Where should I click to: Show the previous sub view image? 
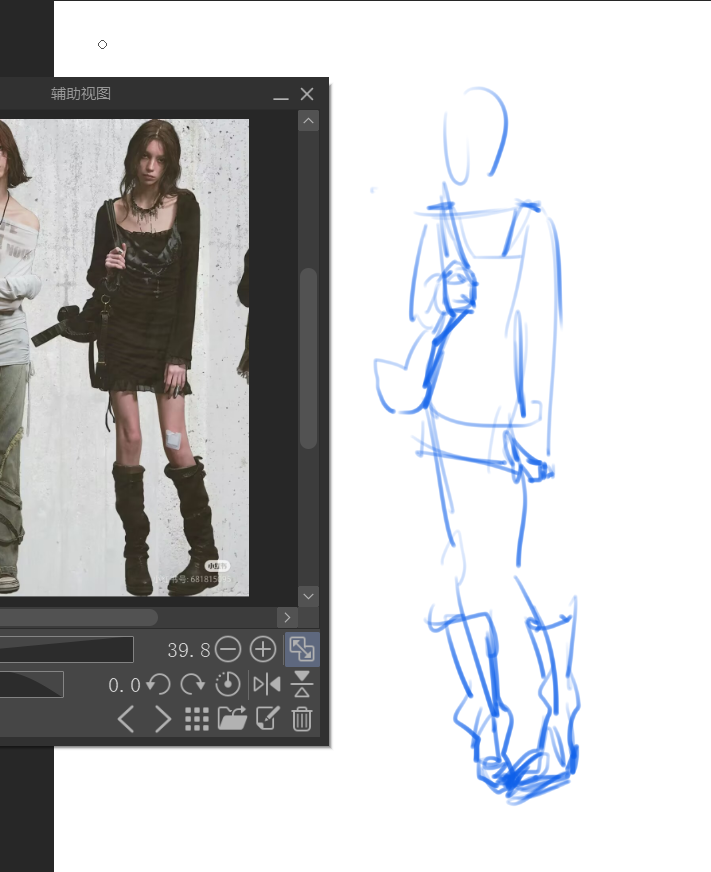[126, 719]
